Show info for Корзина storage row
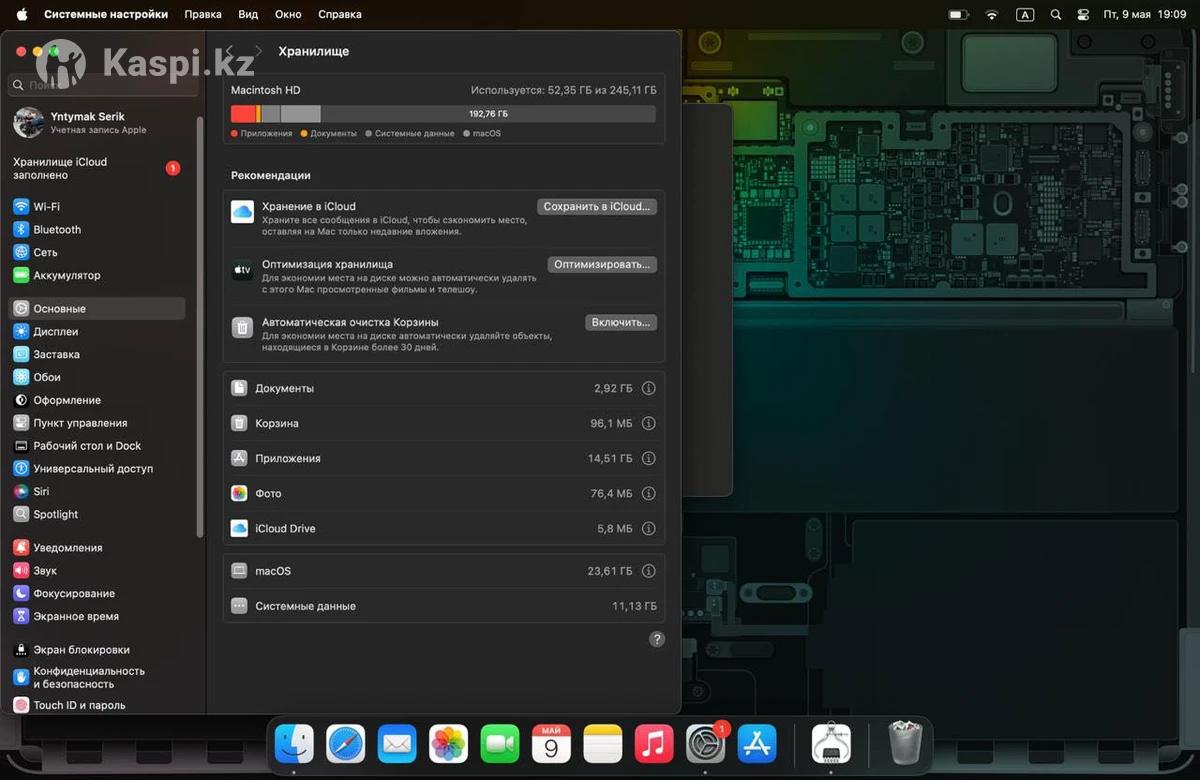 click(648, 423)
